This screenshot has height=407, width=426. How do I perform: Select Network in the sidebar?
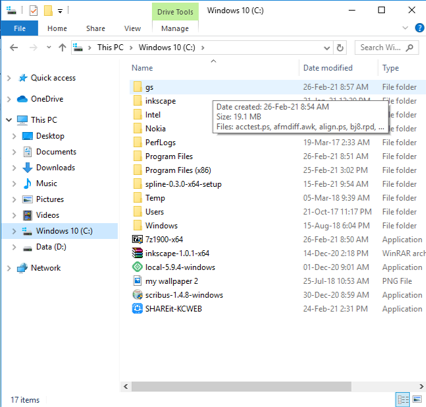point(46,268)
